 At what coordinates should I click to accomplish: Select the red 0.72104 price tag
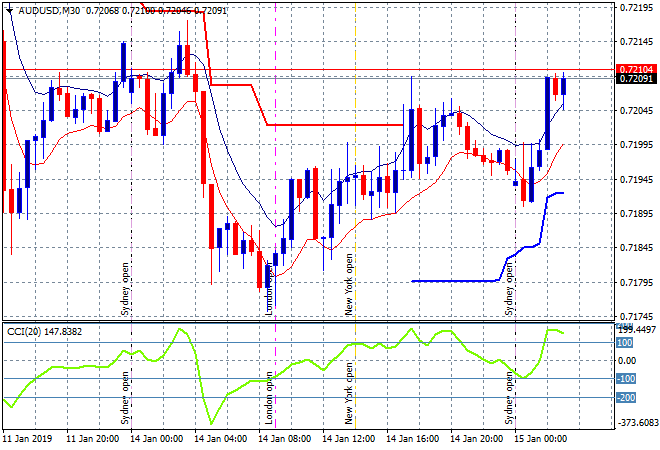(x=636, y=68)
